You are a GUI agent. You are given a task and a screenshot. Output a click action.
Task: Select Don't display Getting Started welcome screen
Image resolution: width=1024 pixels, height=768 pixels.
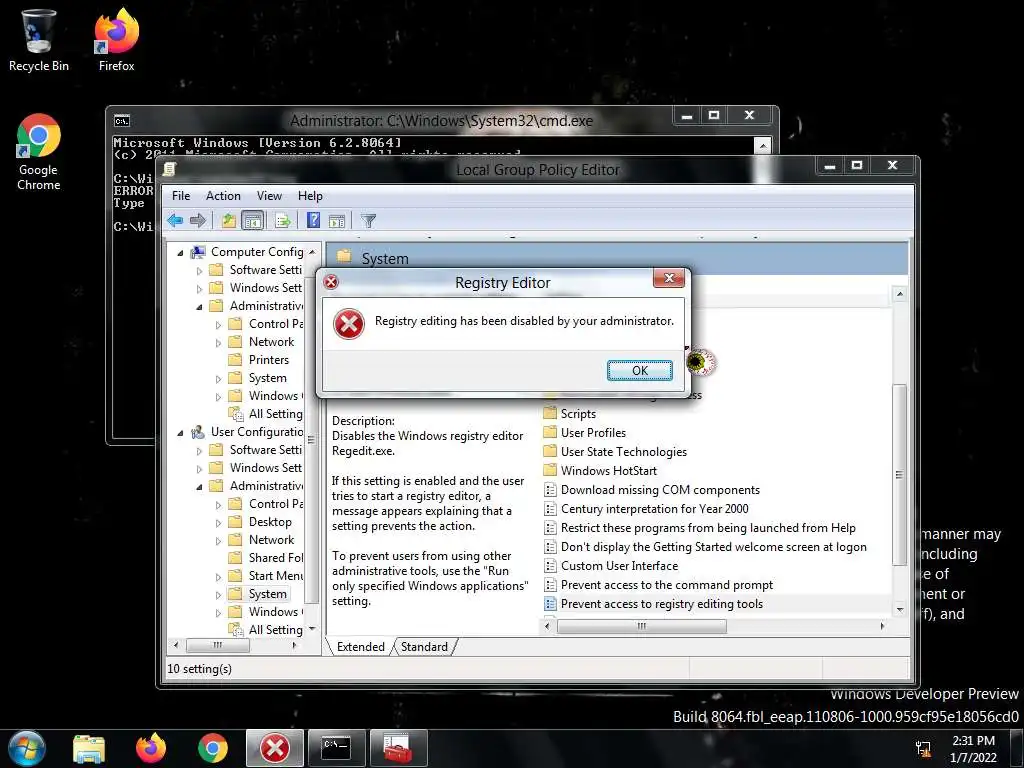(714, 547)
